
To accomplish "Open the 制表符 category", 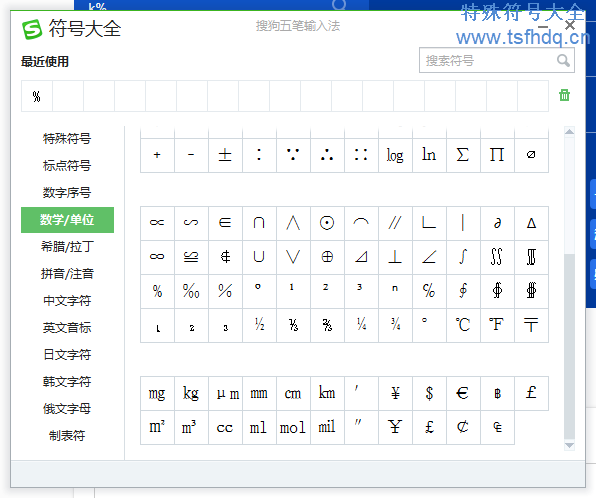I will coord(67,436).
